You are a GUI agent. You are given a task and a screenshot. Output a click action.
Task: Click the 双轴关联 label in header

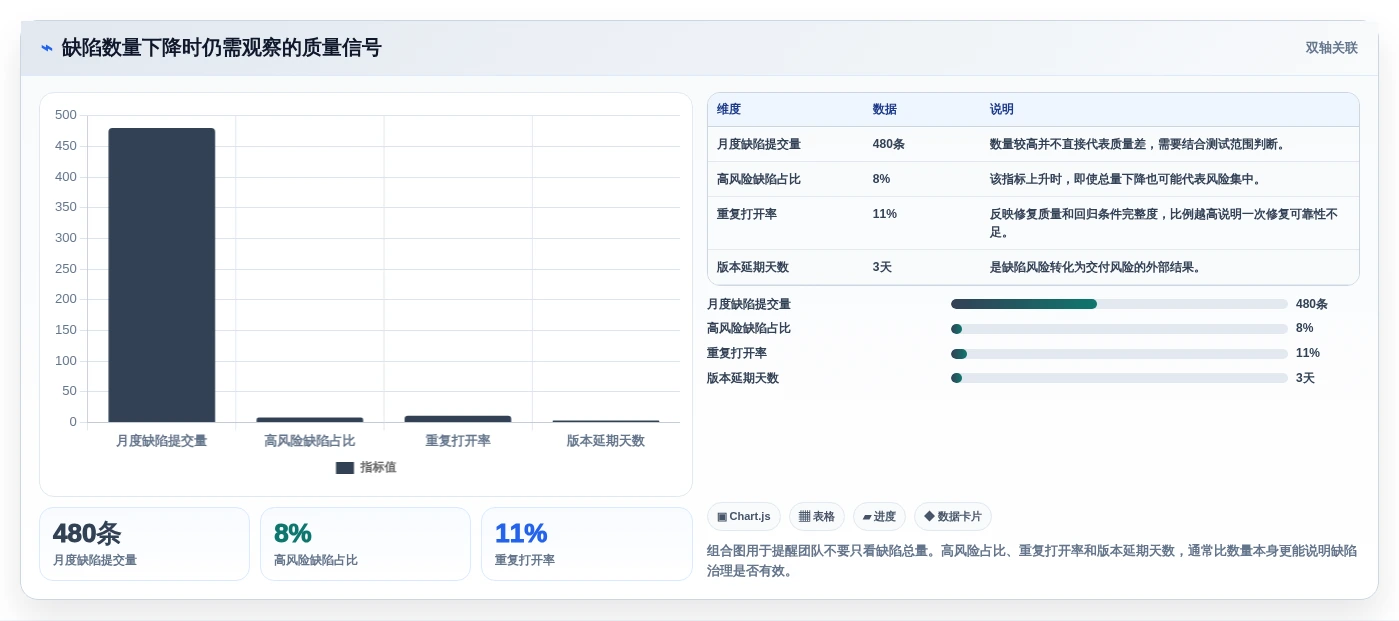(x=1331, y=48)
